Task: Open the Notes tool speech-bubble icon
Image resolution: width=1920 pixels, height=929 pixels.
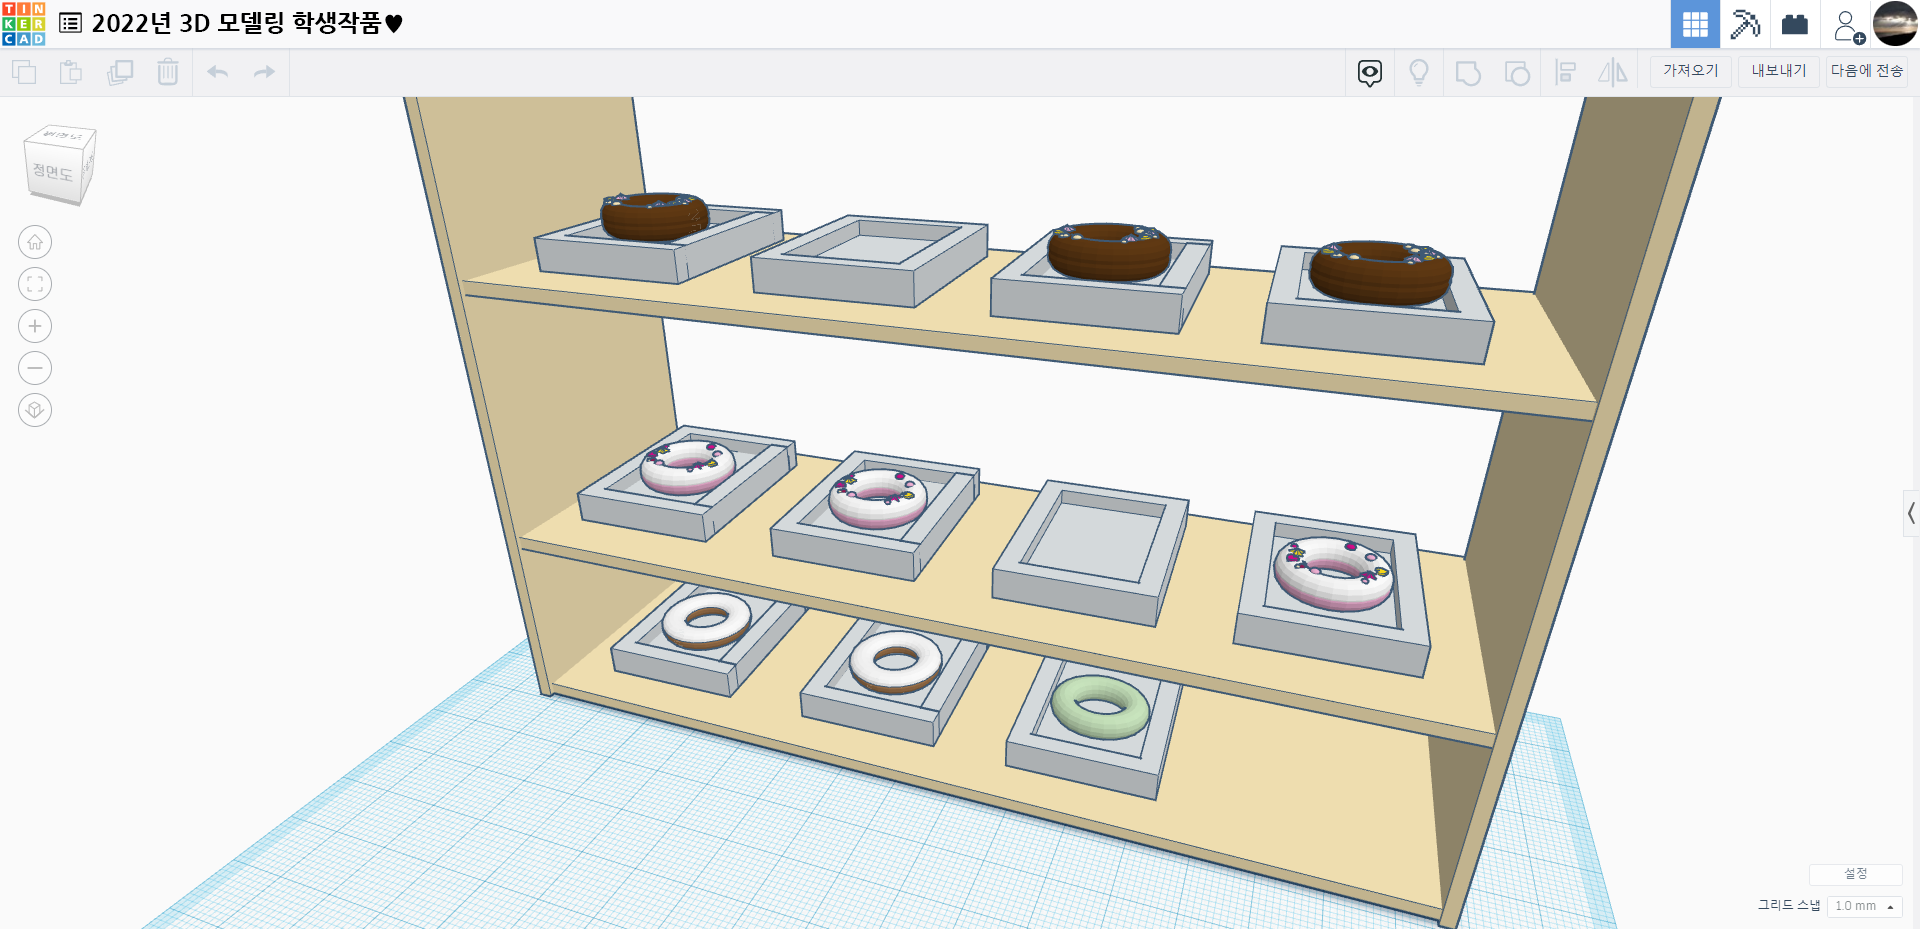Action: [x=1370, y=73]
